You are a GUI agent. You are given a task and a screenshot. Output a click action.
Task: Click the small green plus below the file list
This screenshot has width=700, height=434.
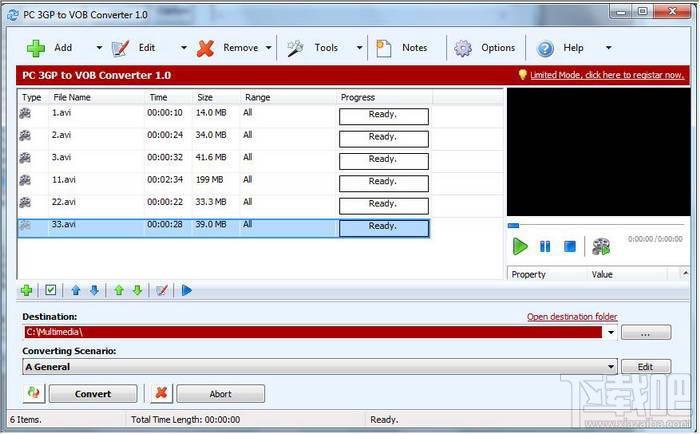click(26, 291)
